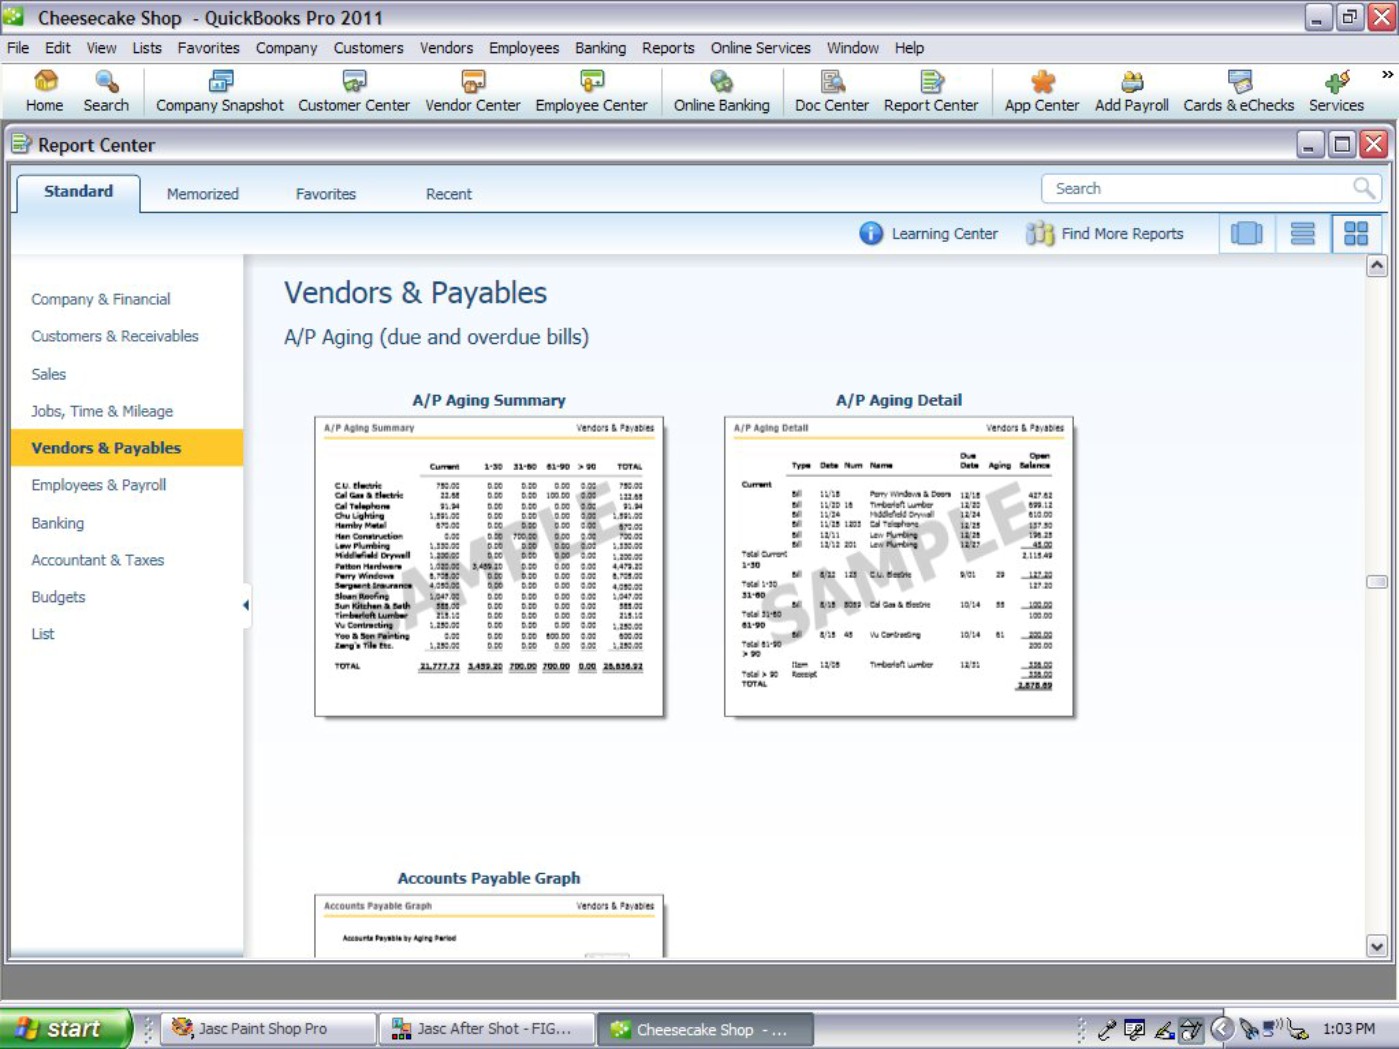Open the Vendors menu
The width and height of the screenshot is (1399, 1049).
tap(446, 48)
